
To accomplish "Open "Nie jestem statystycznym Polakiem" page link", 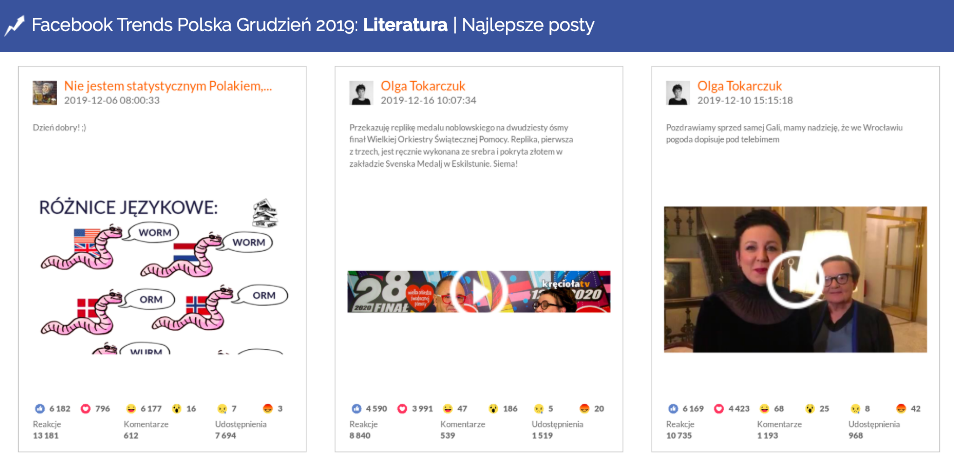I will [168, 86].
